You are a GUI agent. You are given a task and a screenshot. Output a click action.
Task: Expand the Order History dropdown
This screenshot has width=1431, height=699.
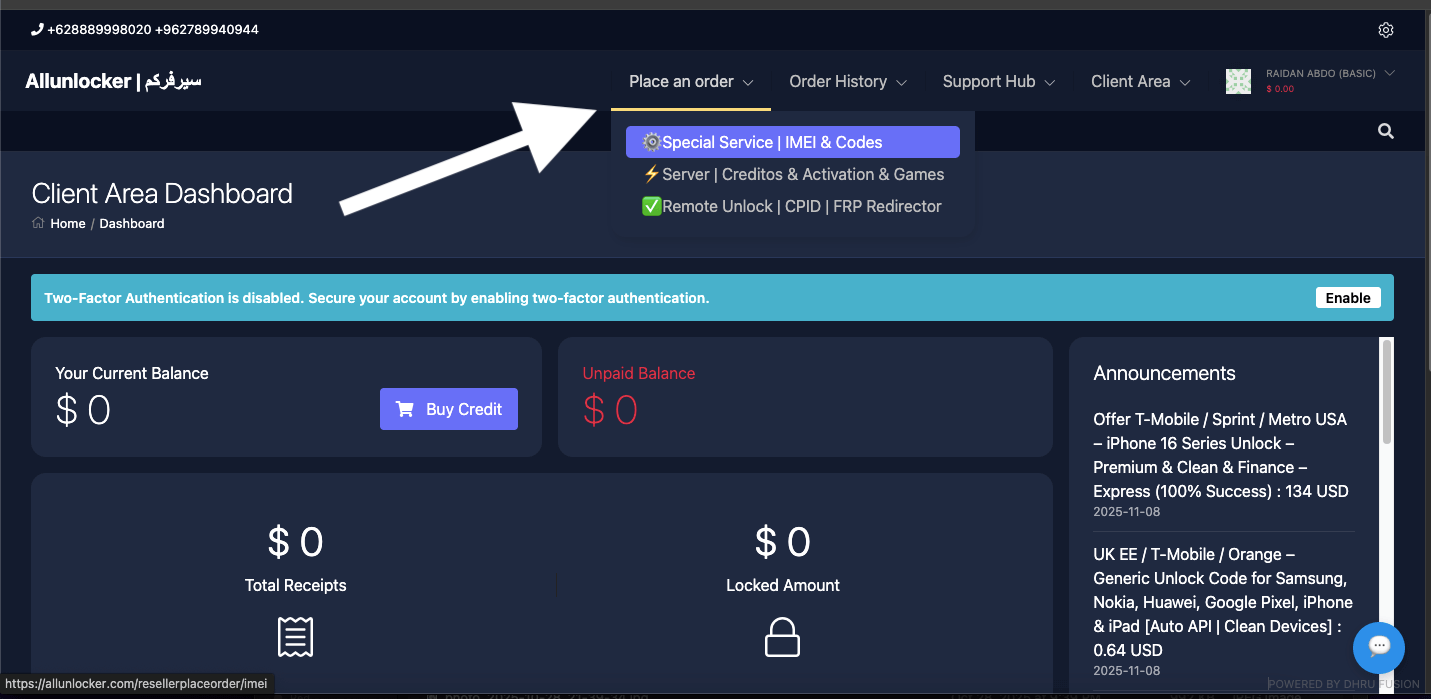click(x=847, y=81)
